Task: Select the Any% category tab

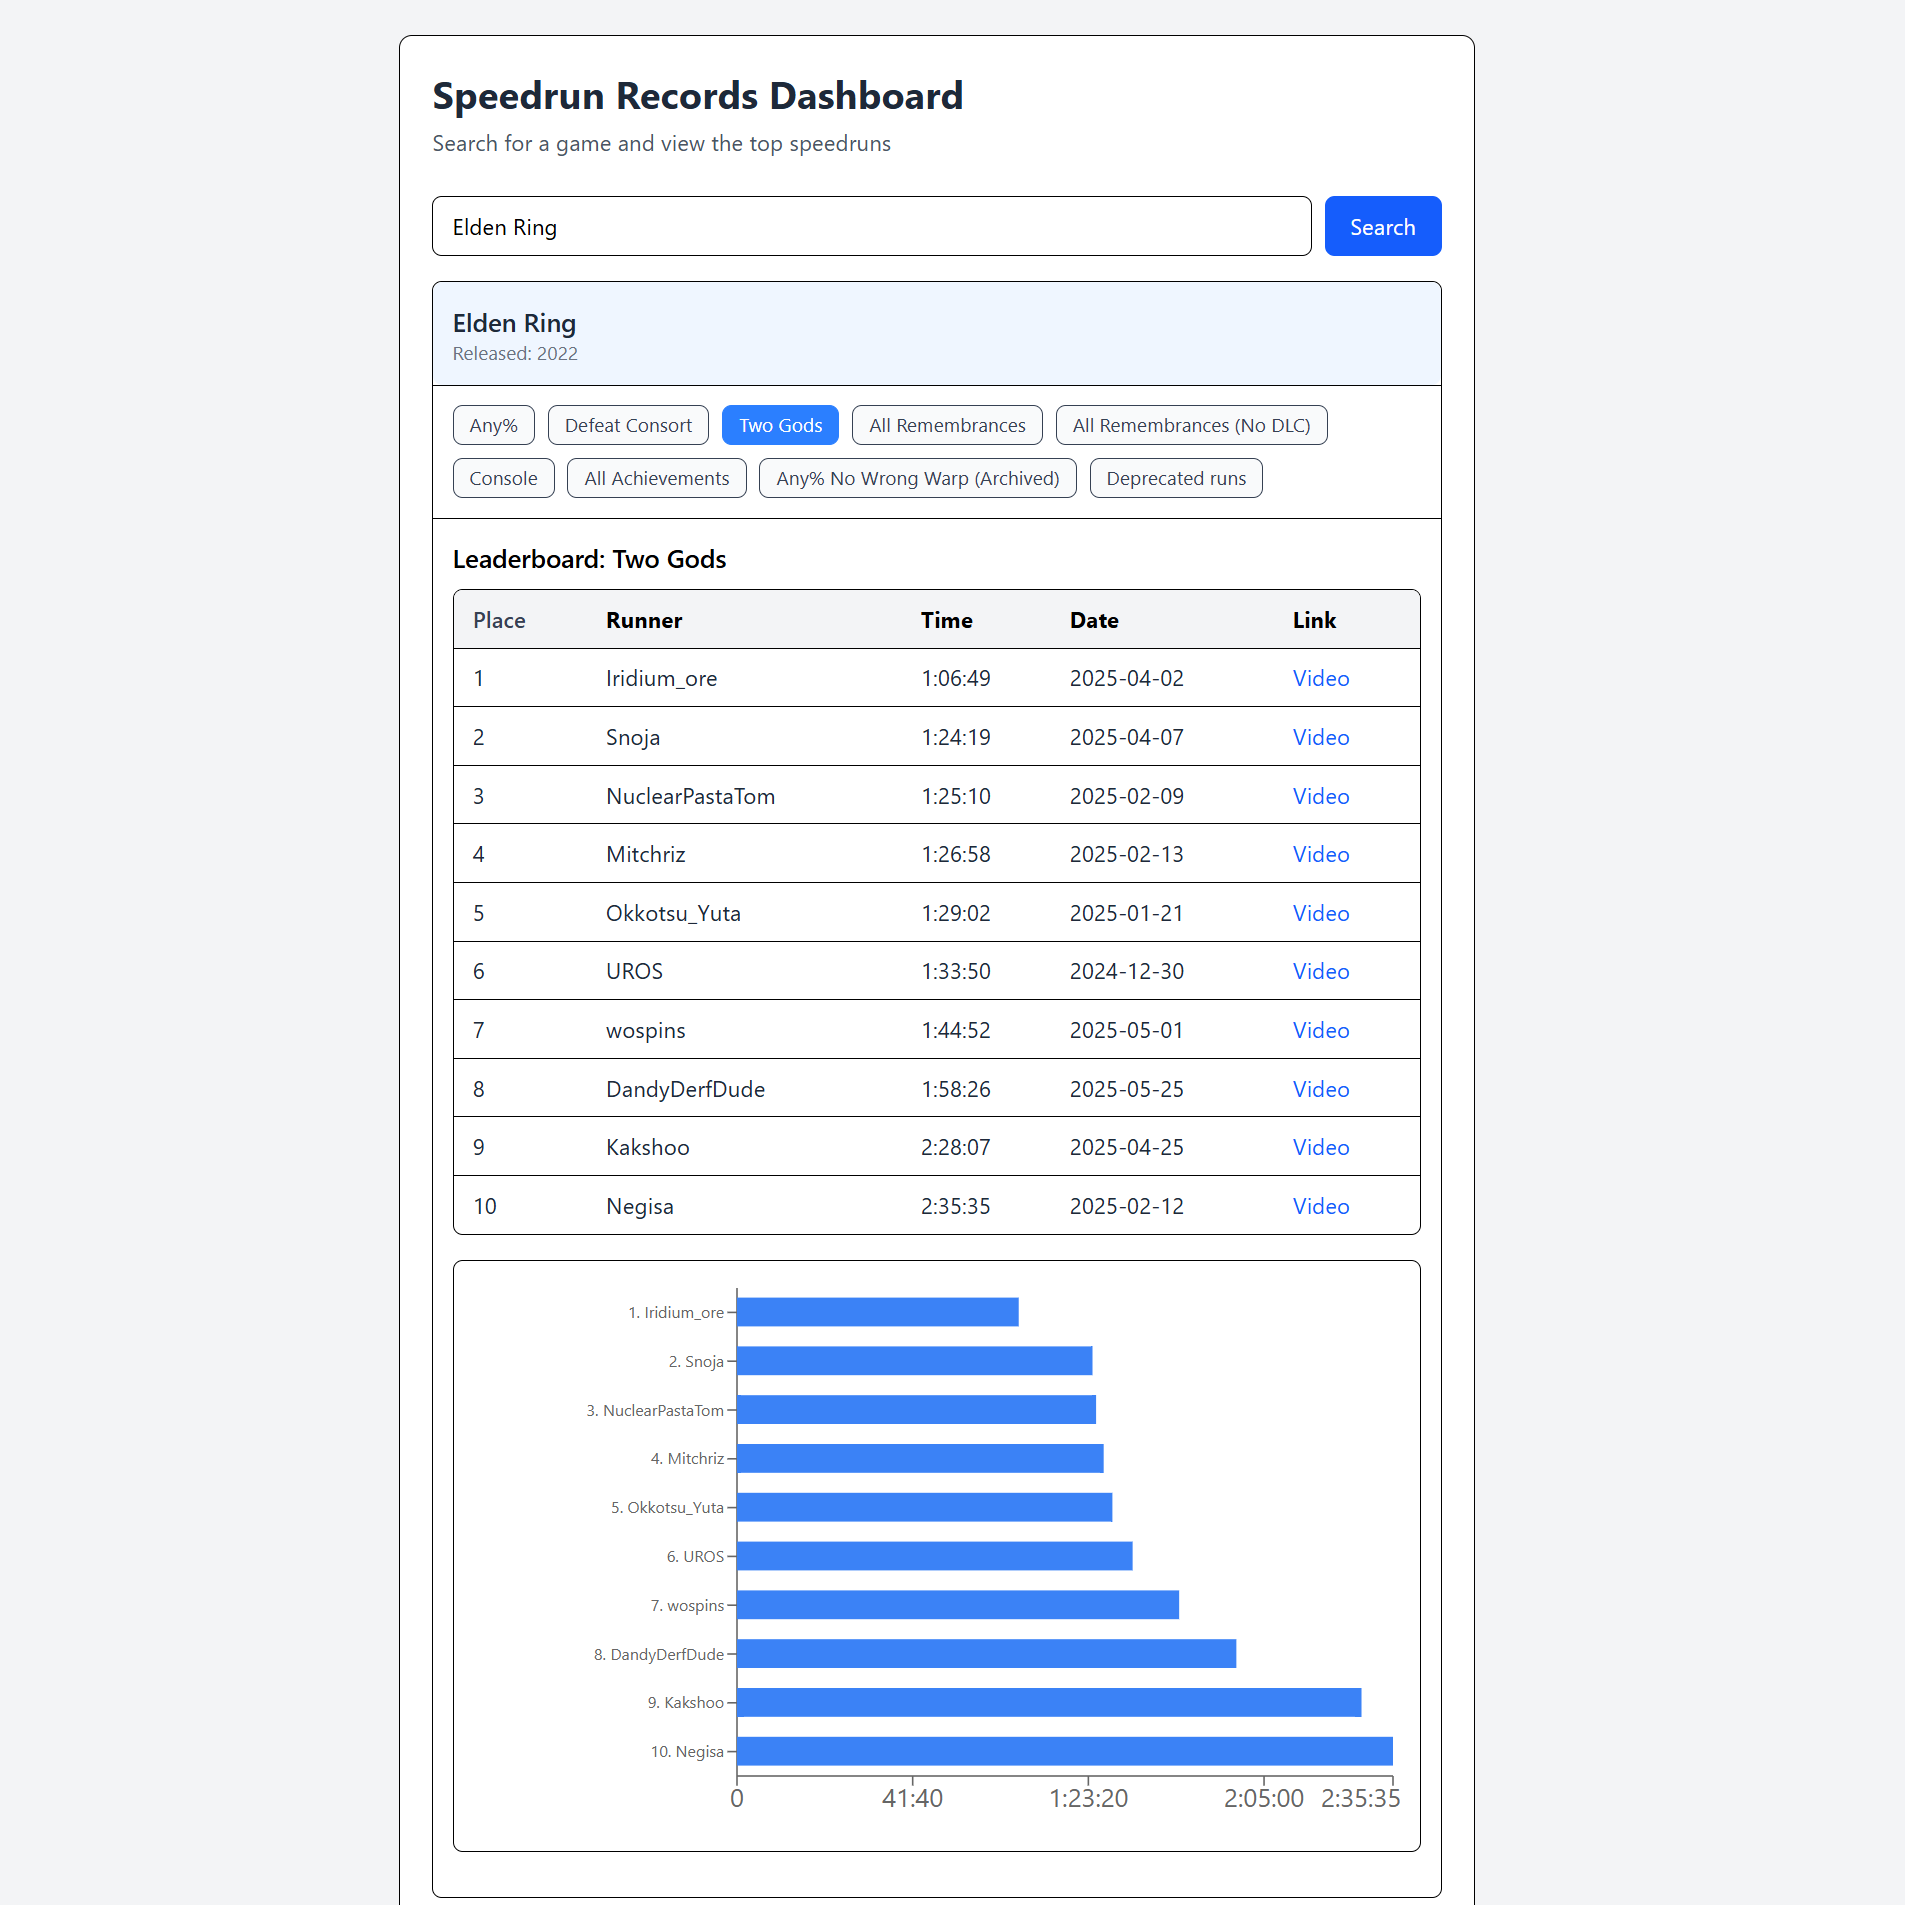Action: [x=493, y=425]
